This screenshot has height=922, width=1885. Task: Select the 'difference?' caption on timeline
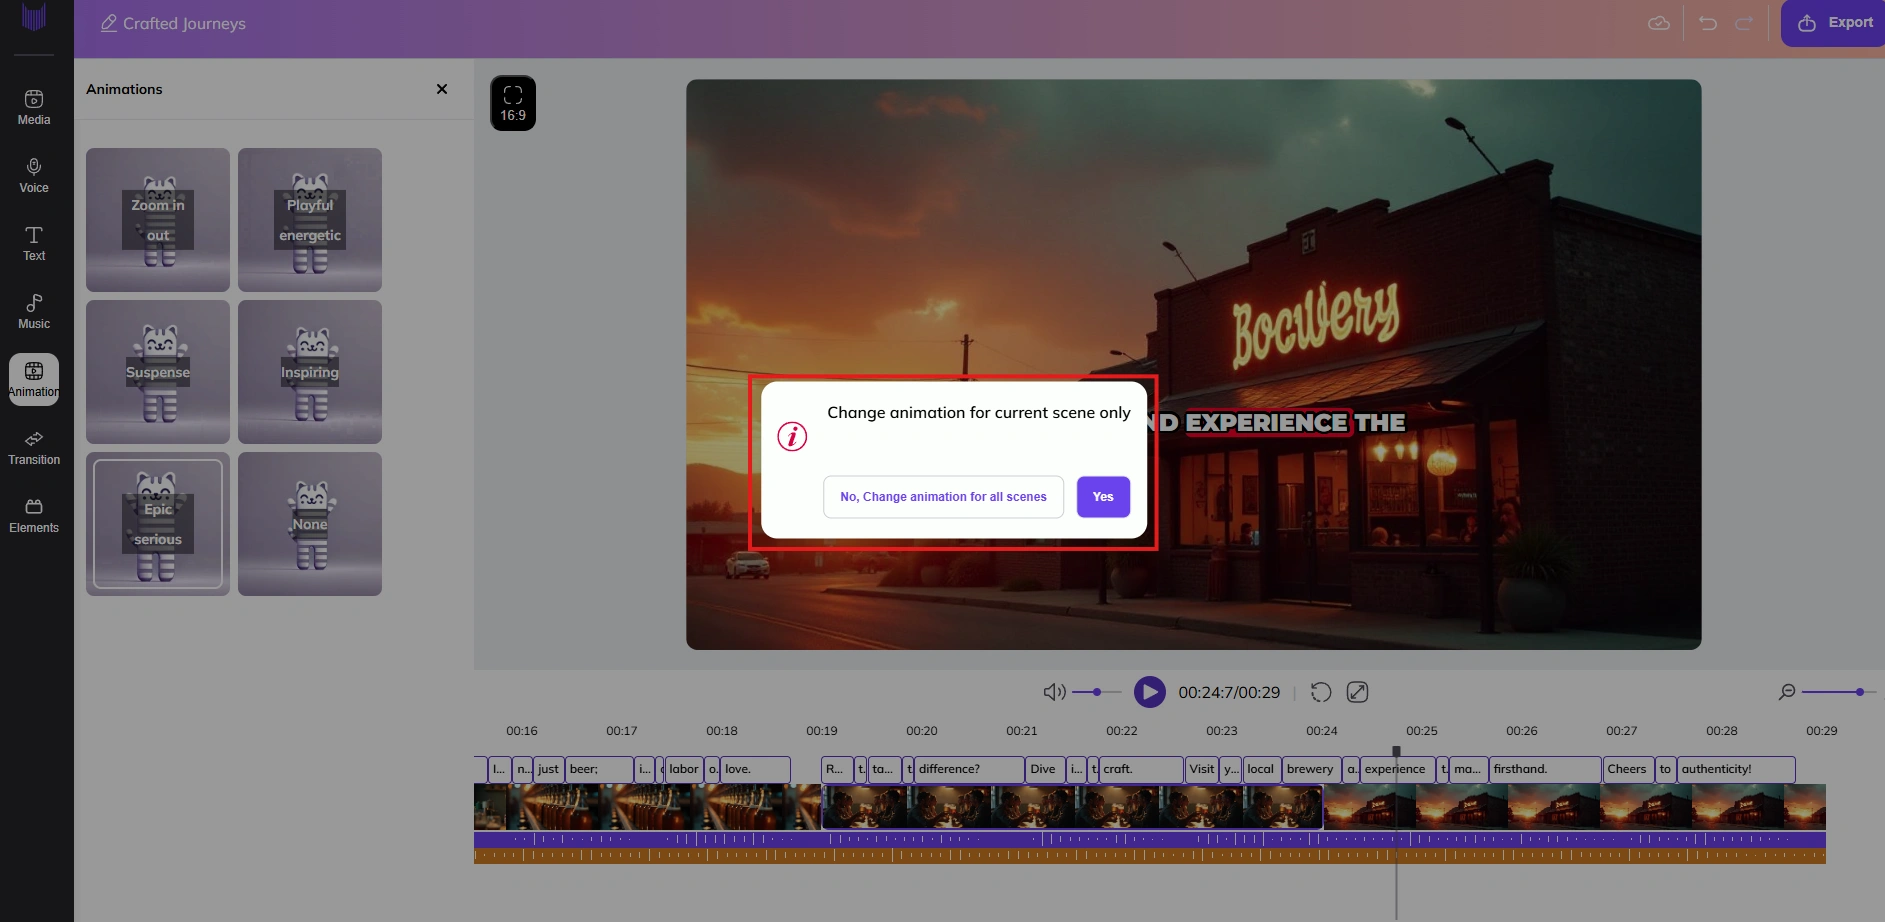[x=969, y=769]
